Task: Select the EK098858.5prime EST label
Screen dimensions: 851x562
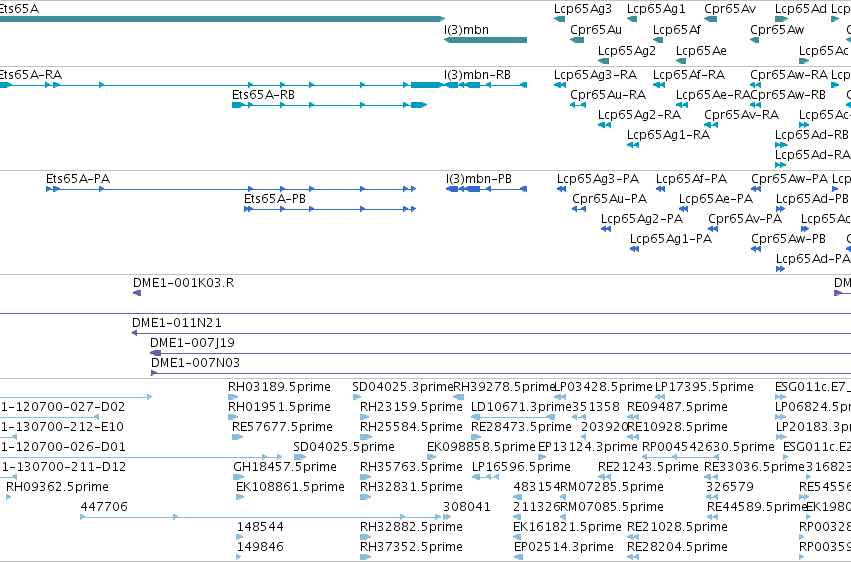Action: [481, 447]
